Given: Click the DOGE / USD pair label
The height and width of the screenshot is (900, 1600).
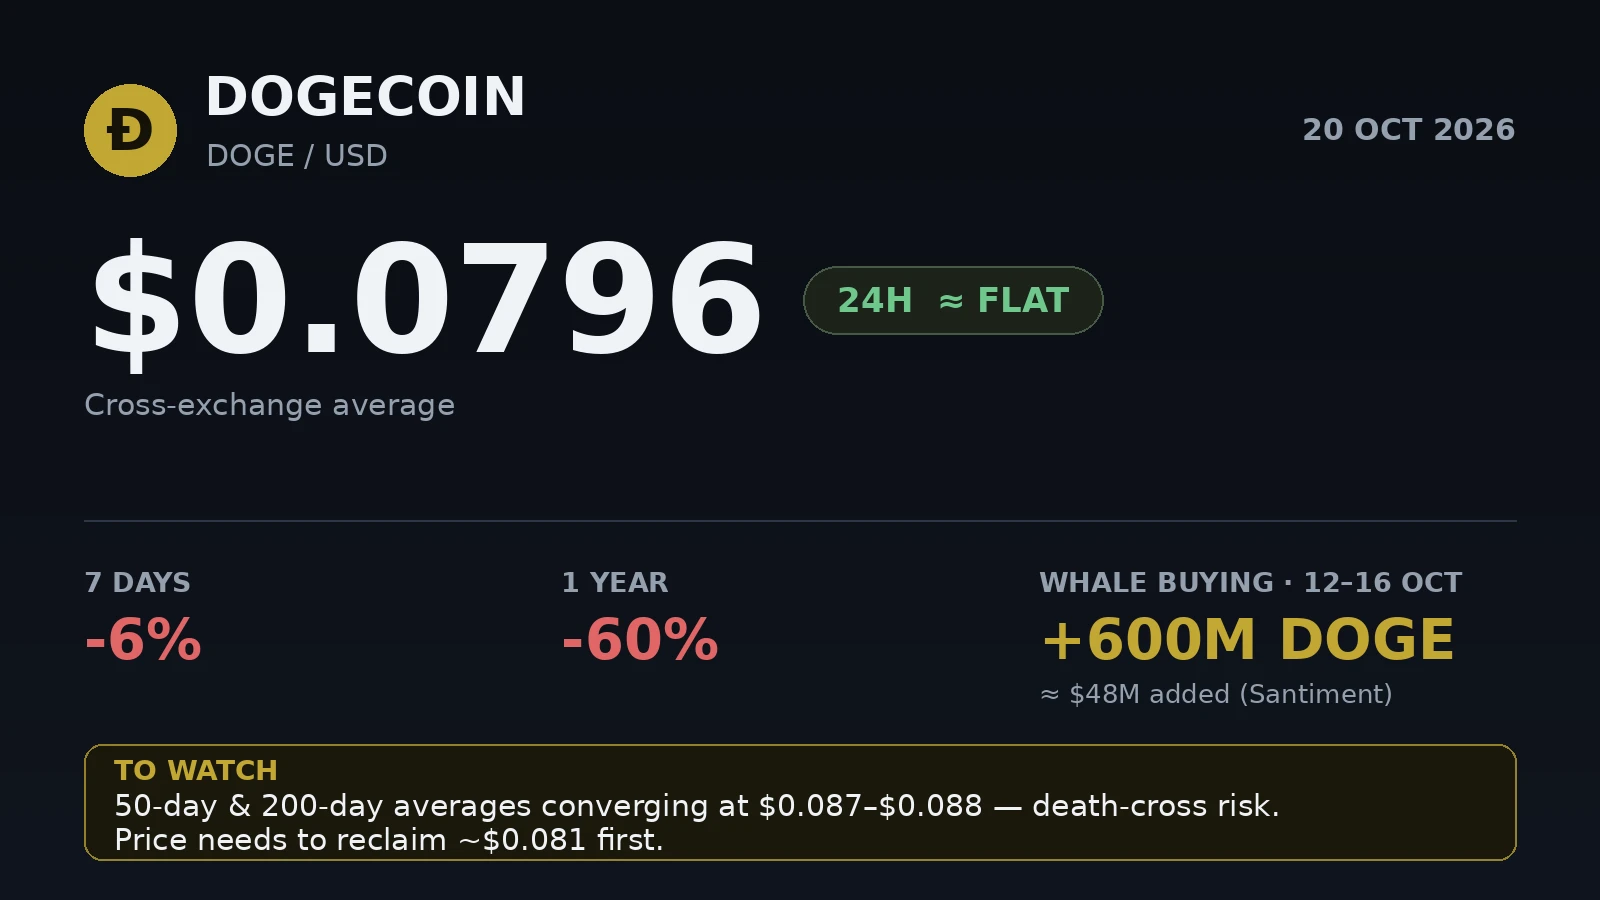Looking at the screenshot, I should pos(297,156).
